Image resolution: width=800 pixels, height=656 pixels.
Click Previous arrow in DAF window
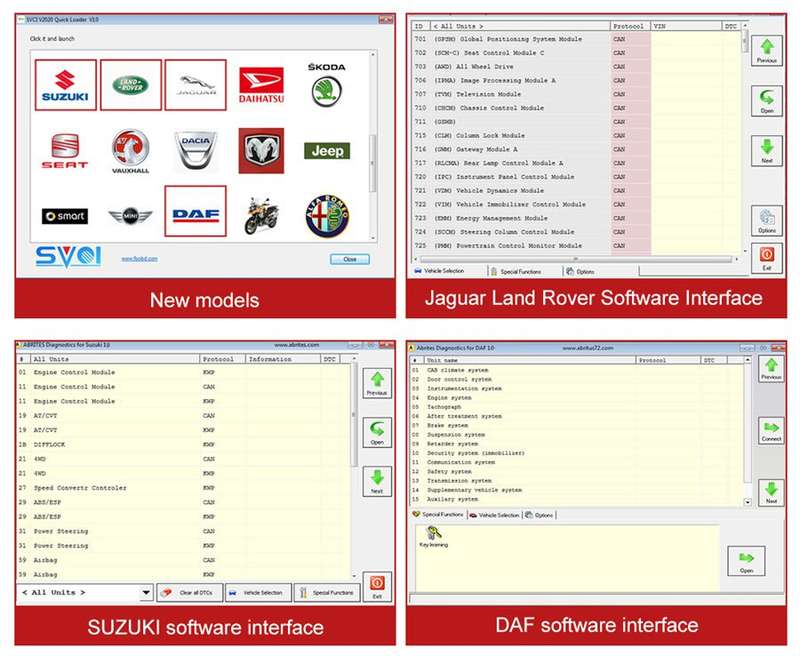[771, 368]
